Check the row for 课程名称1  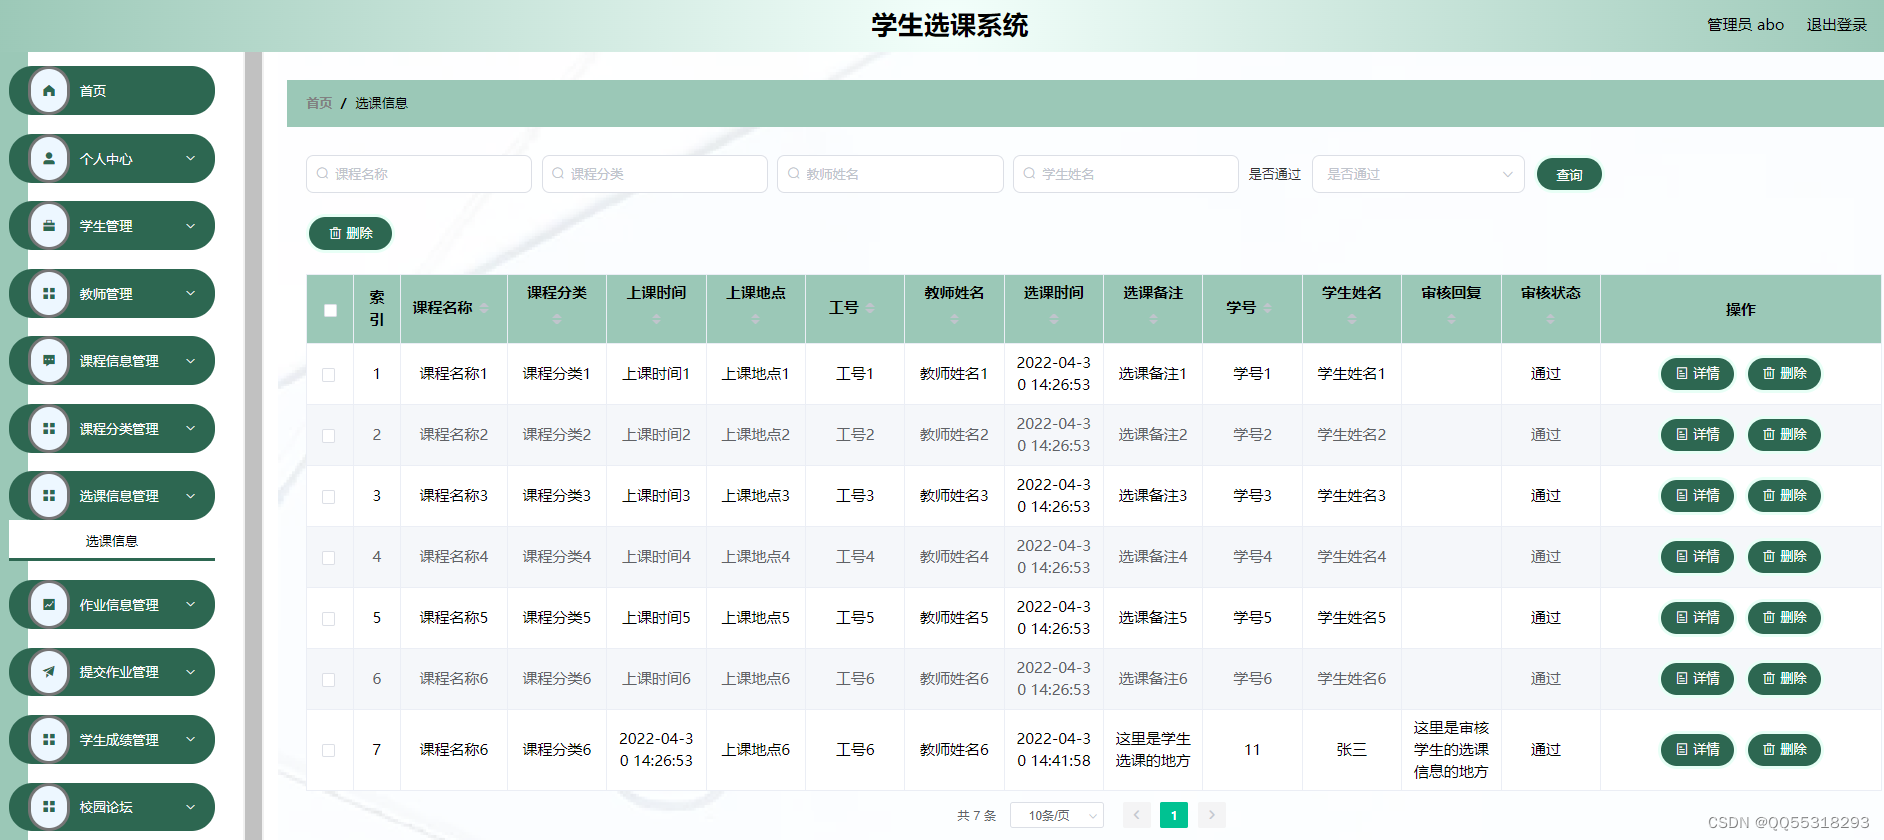pos(328,375)
